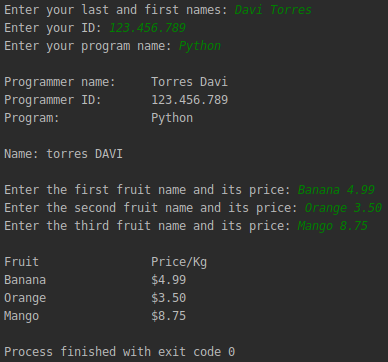Click the 'Programmer ID:' label line
388x362 pixels.
pos(53,100)
